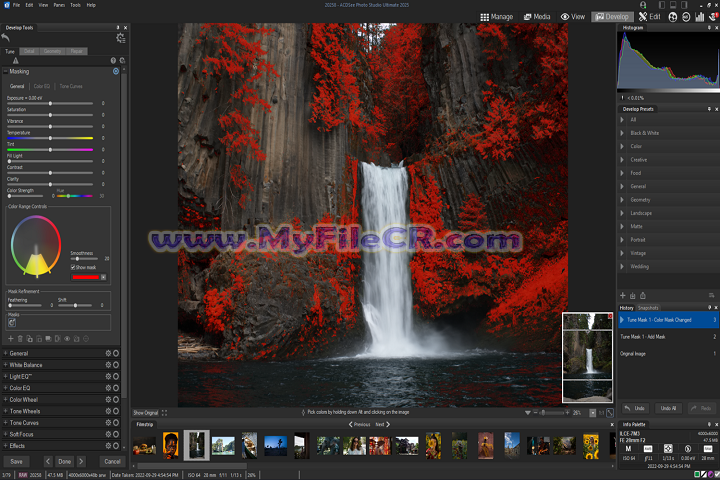Toggle the Color Wheel enable circle
The image size is (720, 480).
pyautogui.click(x=116, y=400)
